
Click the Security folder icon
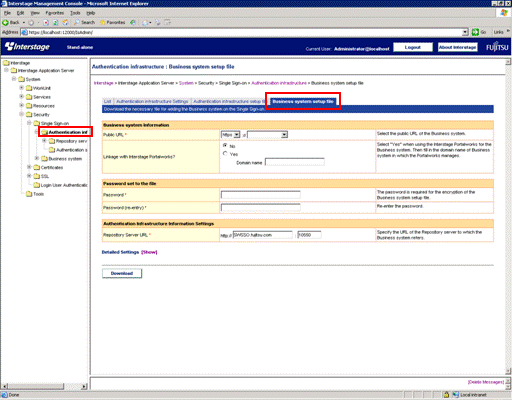pyautogui.click(x=29, y=115)
